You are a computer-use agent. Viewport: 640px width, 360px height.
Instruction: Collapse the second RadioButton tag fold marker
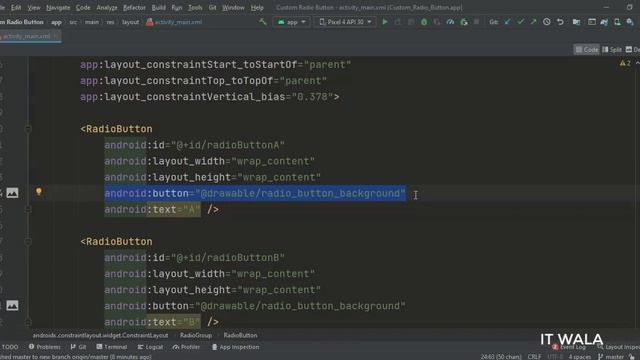click(28, 242)
